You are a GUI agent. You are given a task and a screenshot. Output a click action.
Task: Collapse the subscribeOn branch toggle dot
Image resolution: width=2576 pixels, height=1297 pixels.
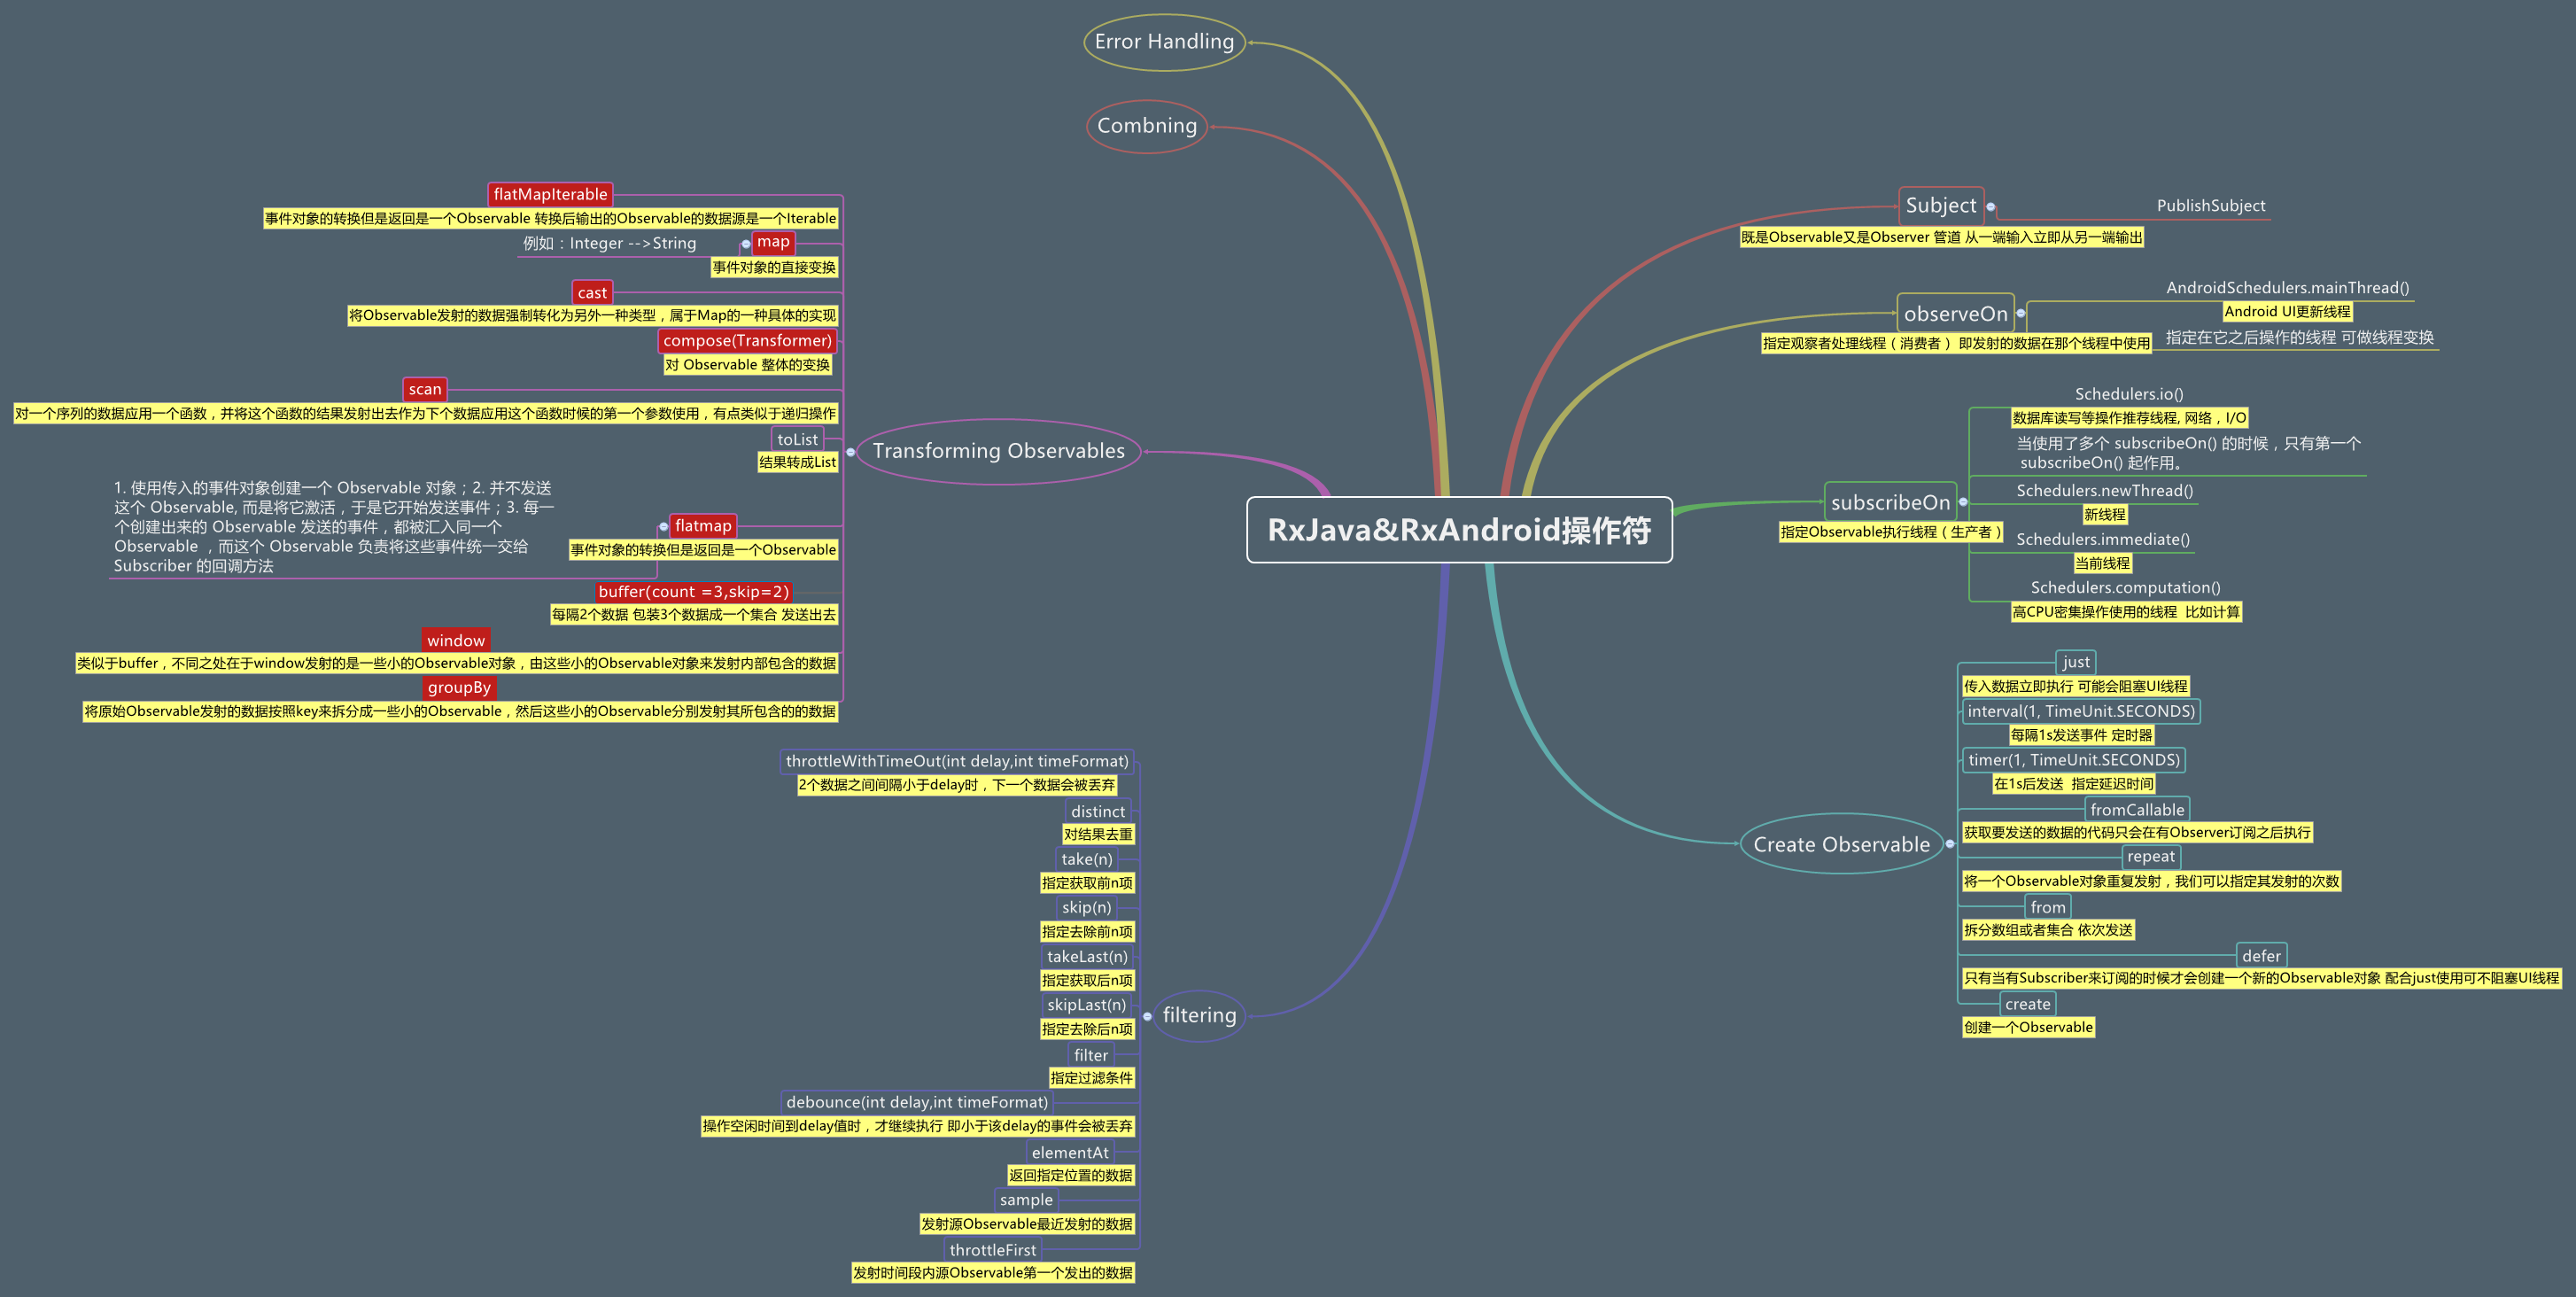pos(1963,502)
